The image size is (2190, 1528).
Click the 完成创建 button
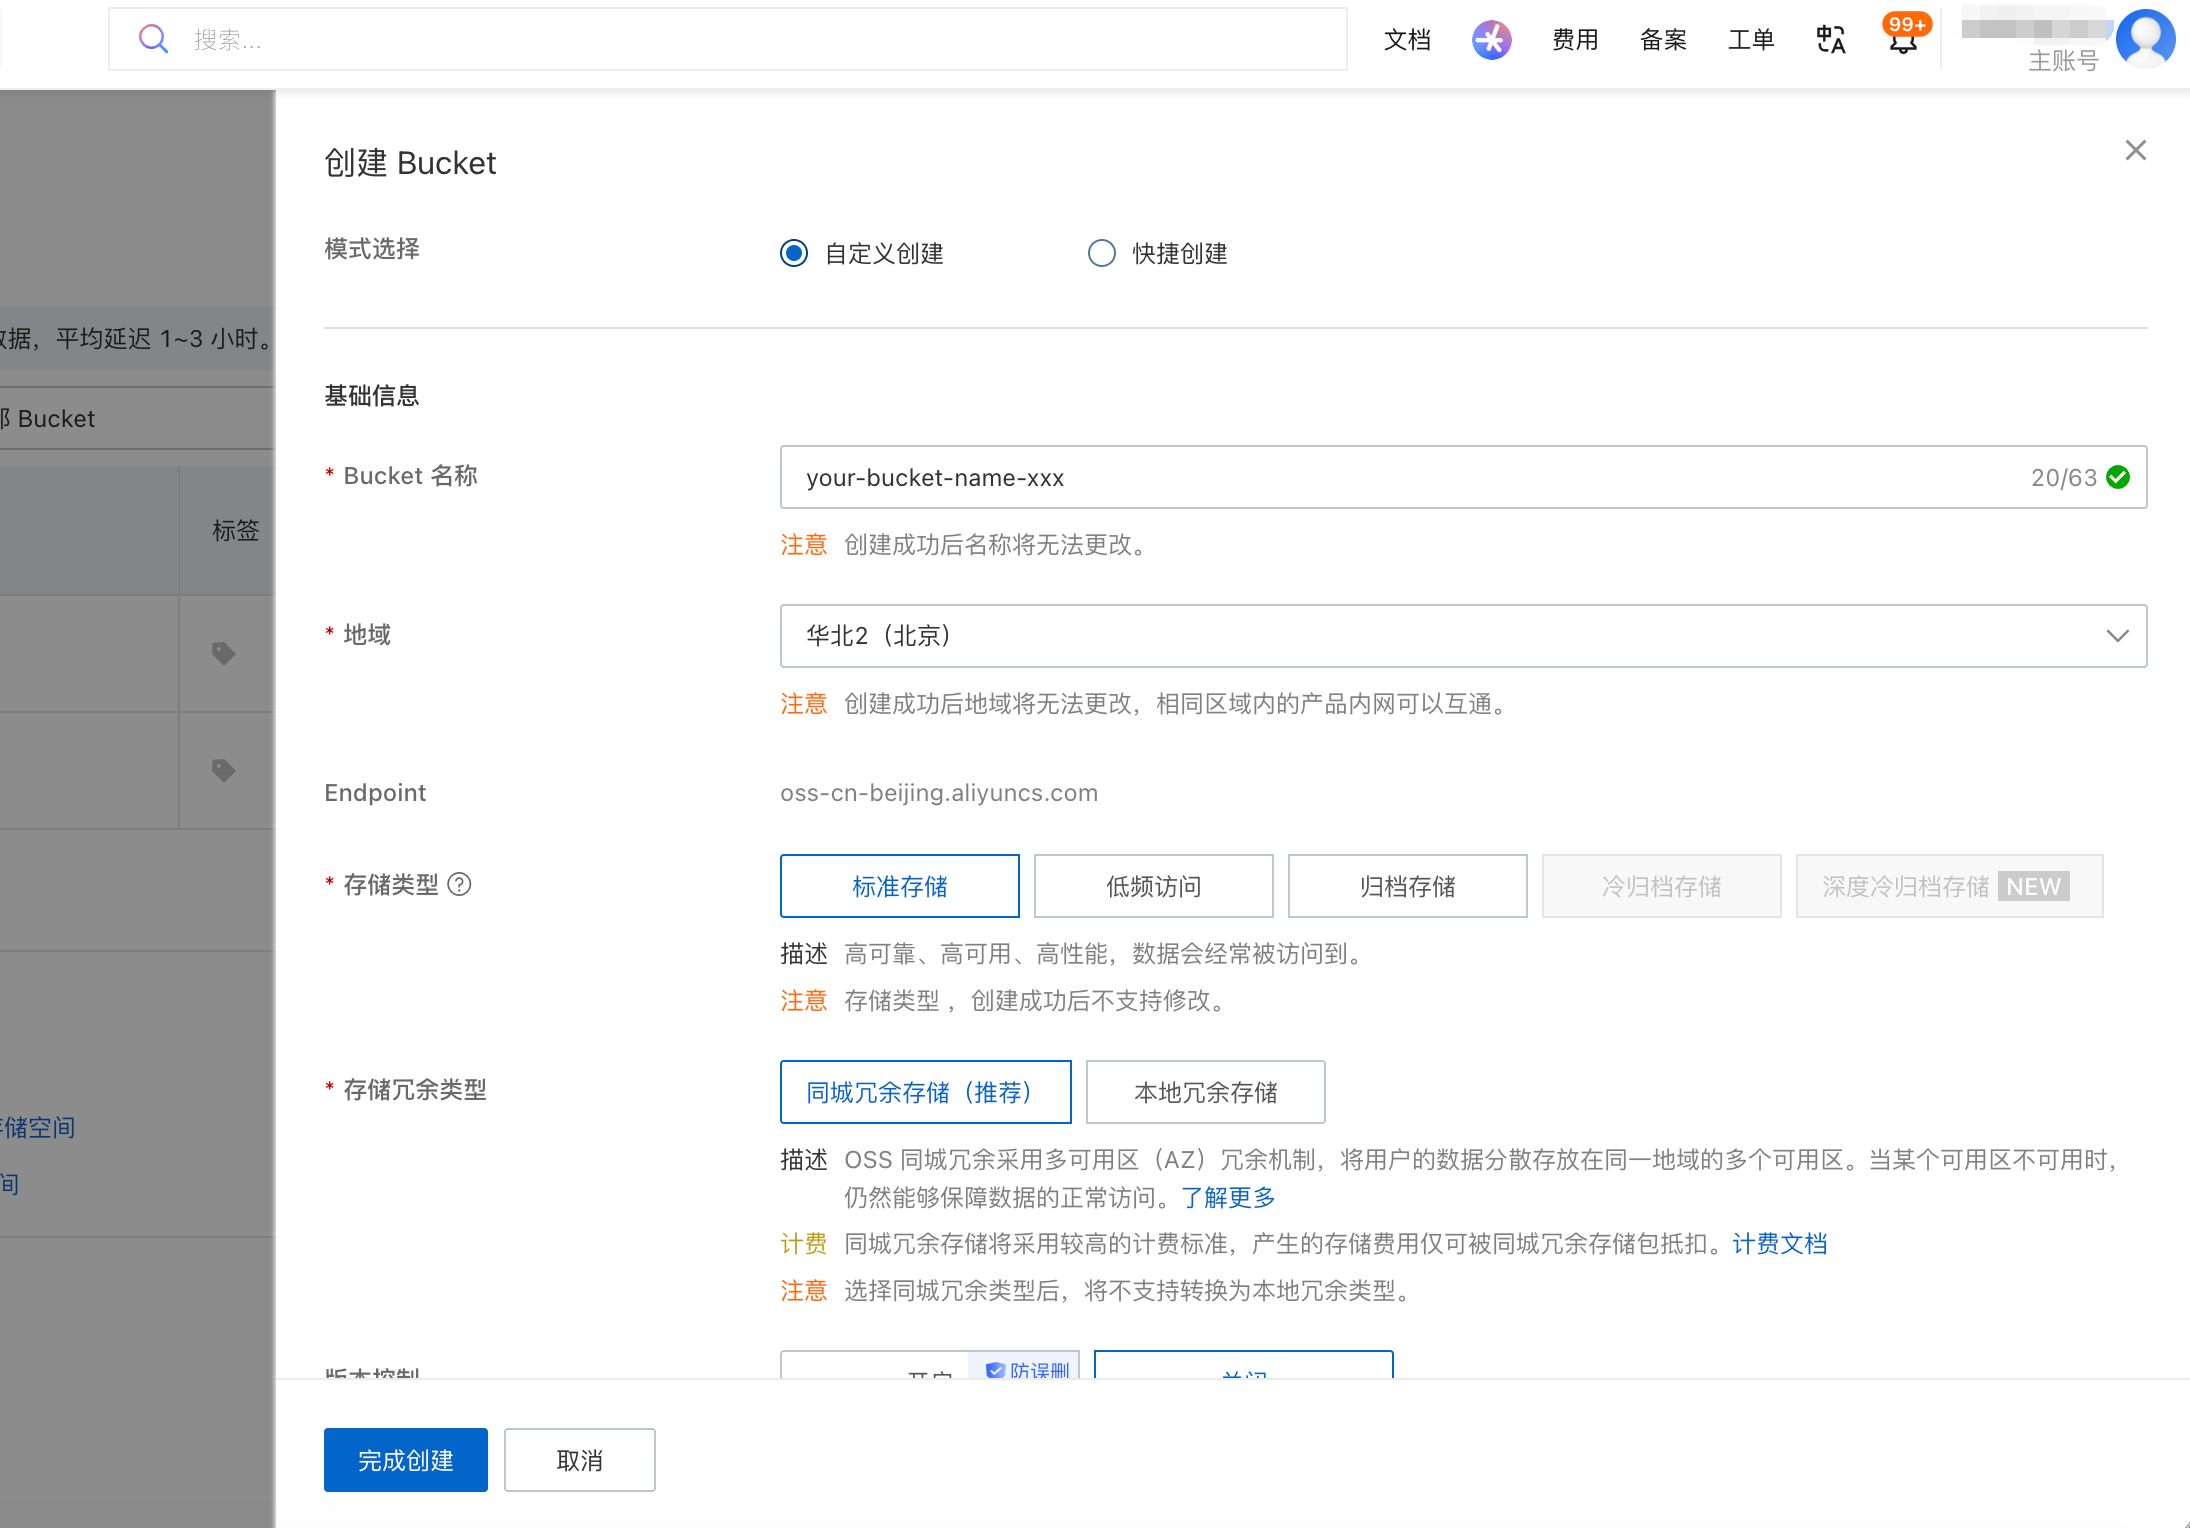point(405,1460)
